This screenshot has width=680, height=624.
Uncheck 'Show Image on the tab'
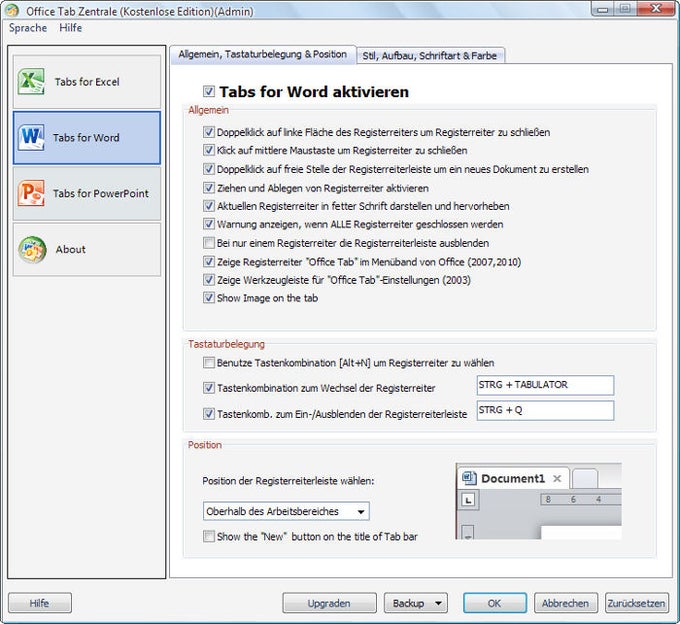[x=209, y=297]
